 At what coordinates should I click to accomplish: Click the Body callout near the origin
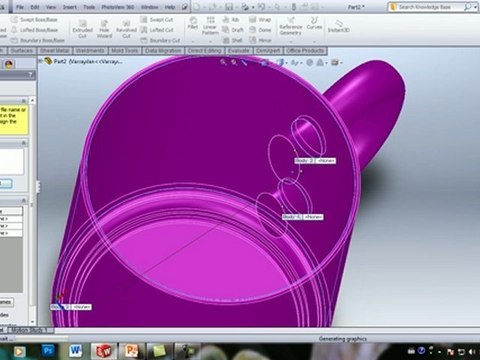tap(71, 307)
